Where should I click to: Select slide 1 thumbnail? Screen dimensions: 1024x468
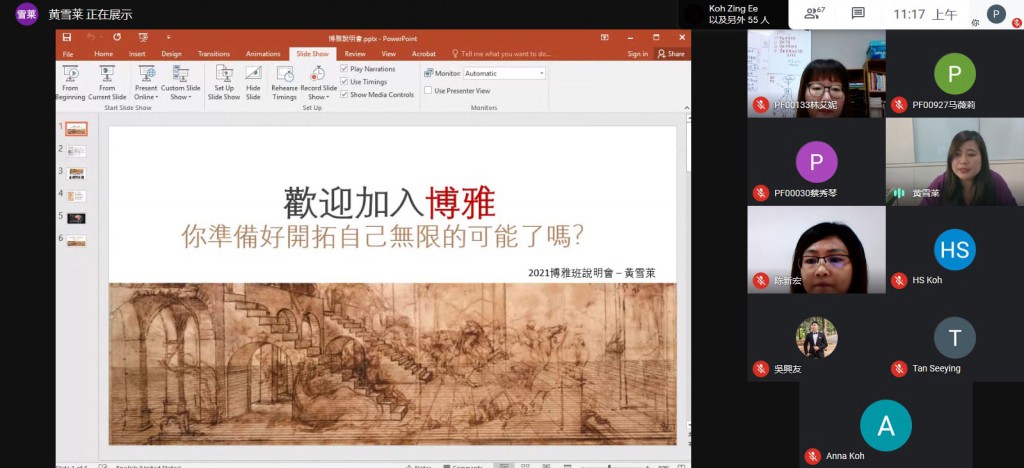[76, 129]
